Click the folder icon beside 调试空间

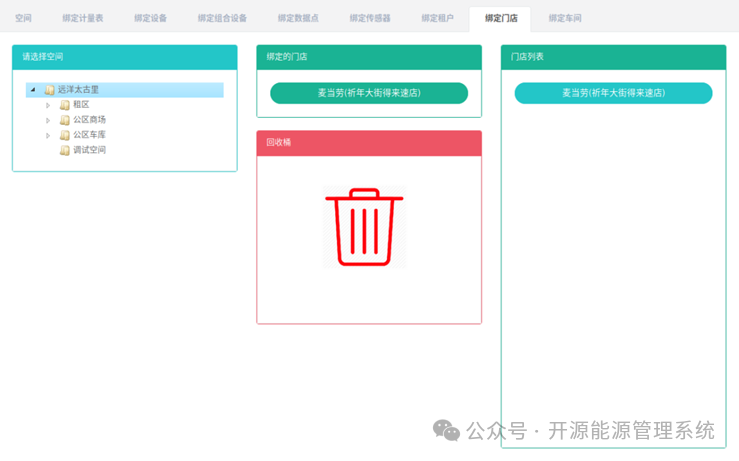(65, 150)
